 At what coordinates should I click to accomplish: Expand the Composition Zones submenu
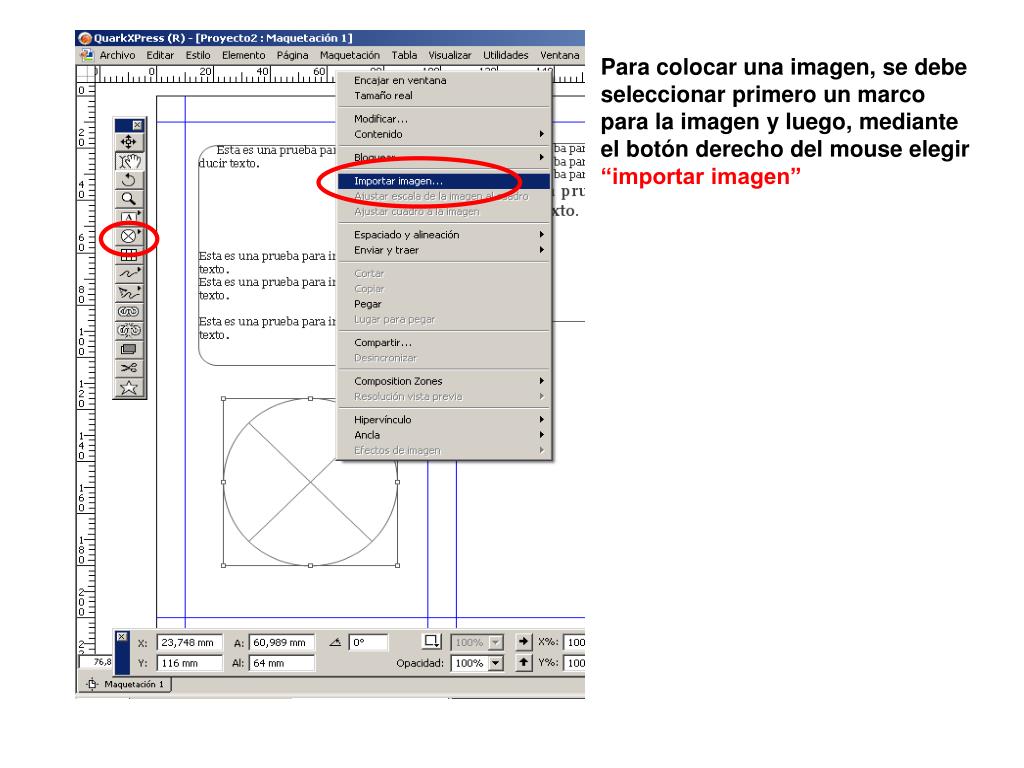pos(541,381)
